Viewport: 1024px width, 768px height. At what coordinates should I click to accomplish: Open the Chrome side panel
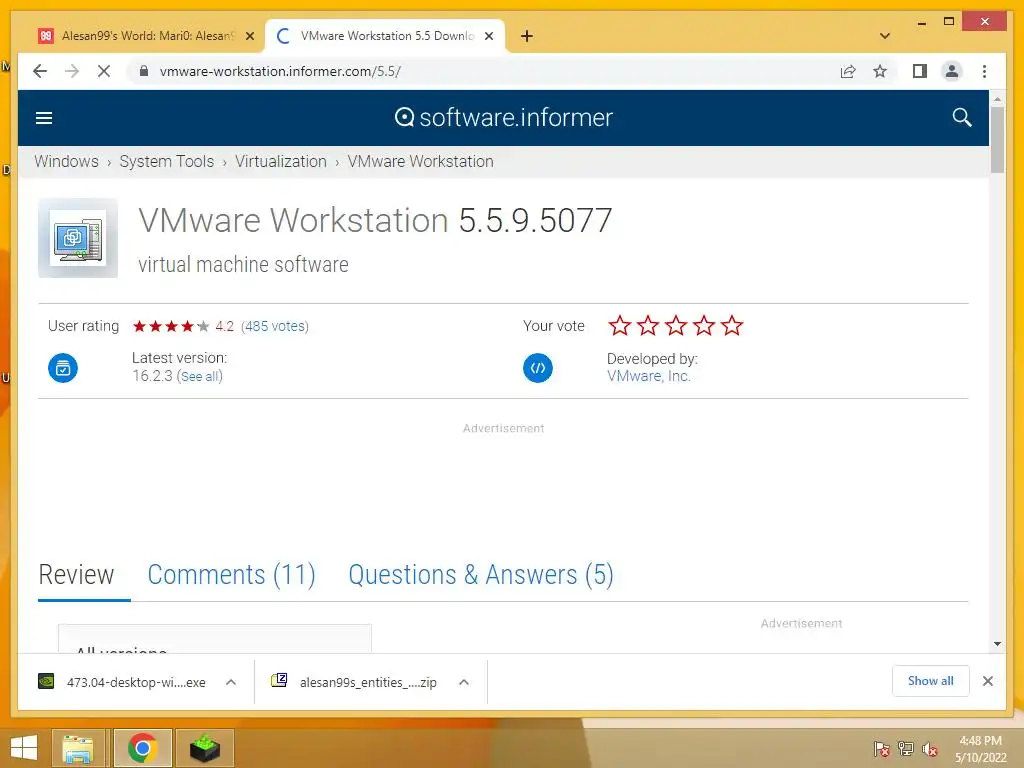pyautogui.click(x=920, y=71)
